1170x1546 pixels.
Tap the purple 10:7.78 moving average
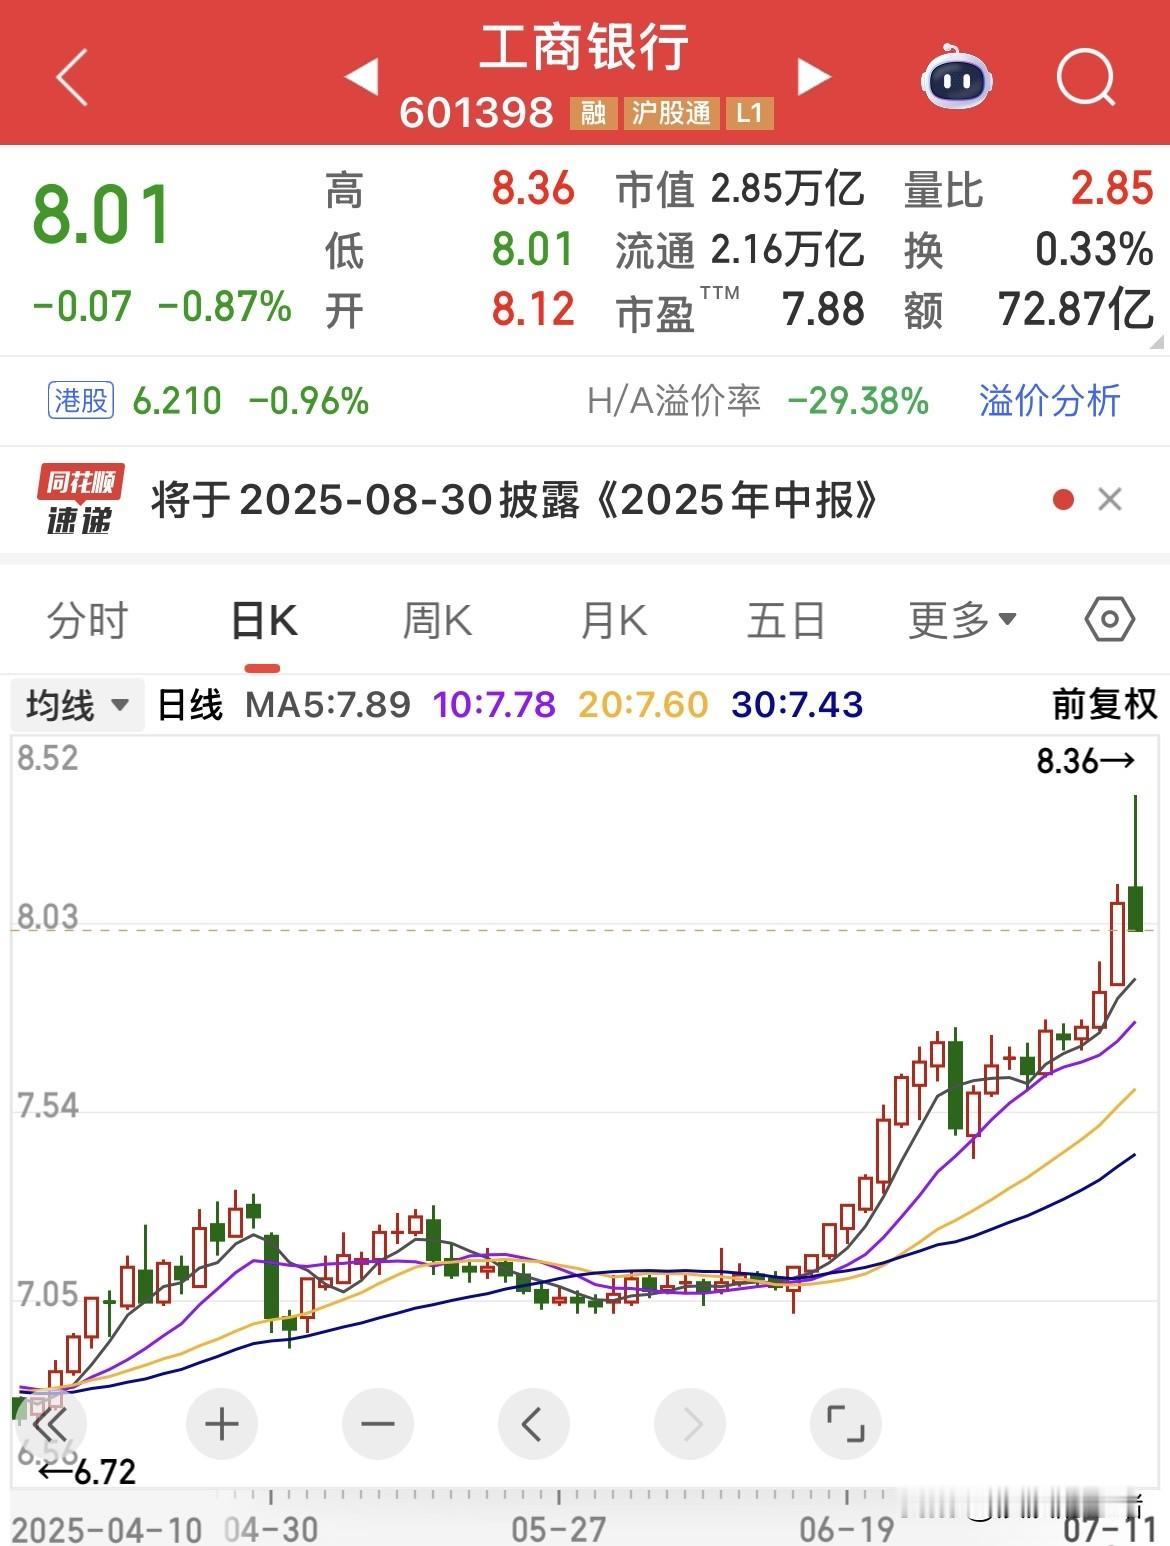pyautogui.click(x=494, y=705)
